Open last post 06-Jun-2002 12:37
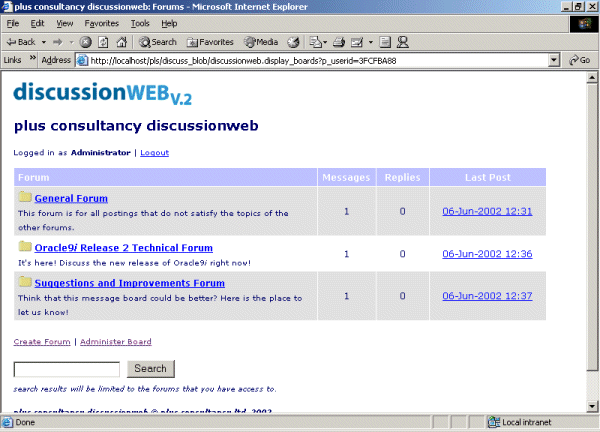Screen dimensions: 600x432 pyautogui.click(x=487, y=296)
